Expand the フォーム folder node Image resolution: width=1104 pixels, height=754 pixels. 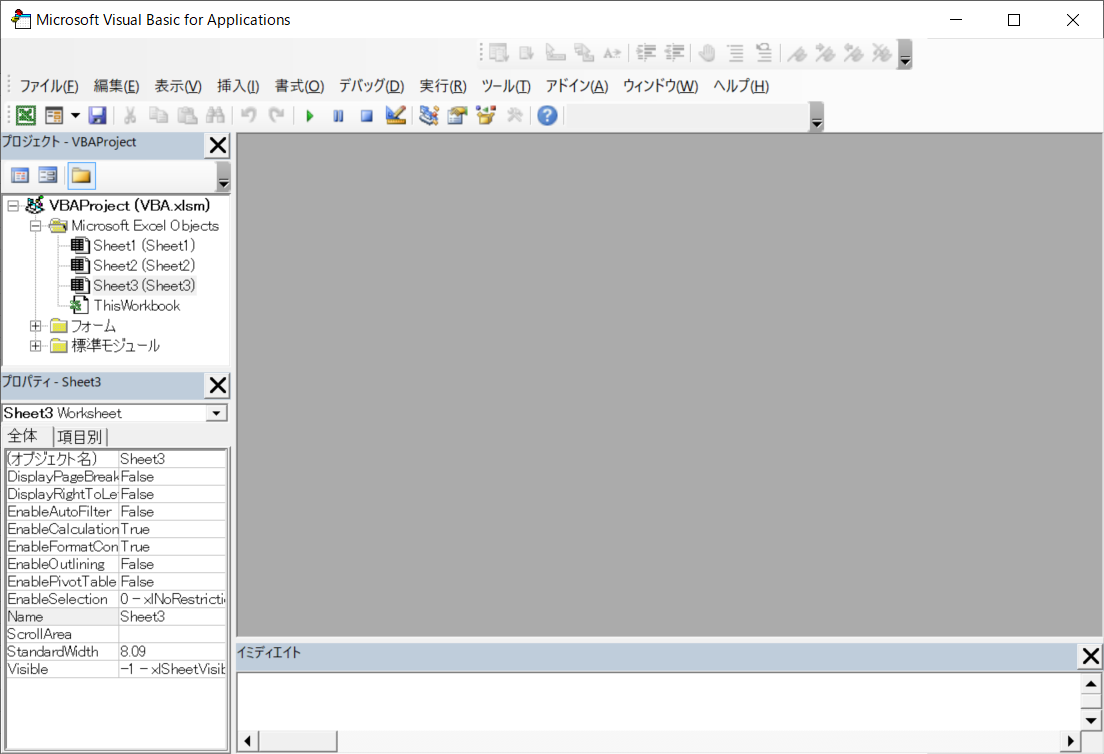(x=35, y=326)
